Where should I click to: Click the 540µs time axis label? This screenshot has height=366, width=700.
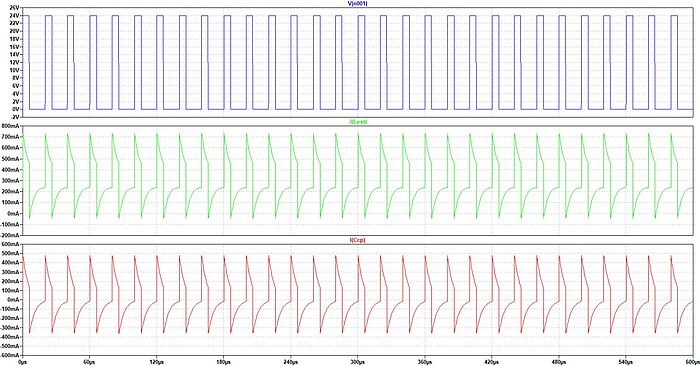(x=625, y=362)
